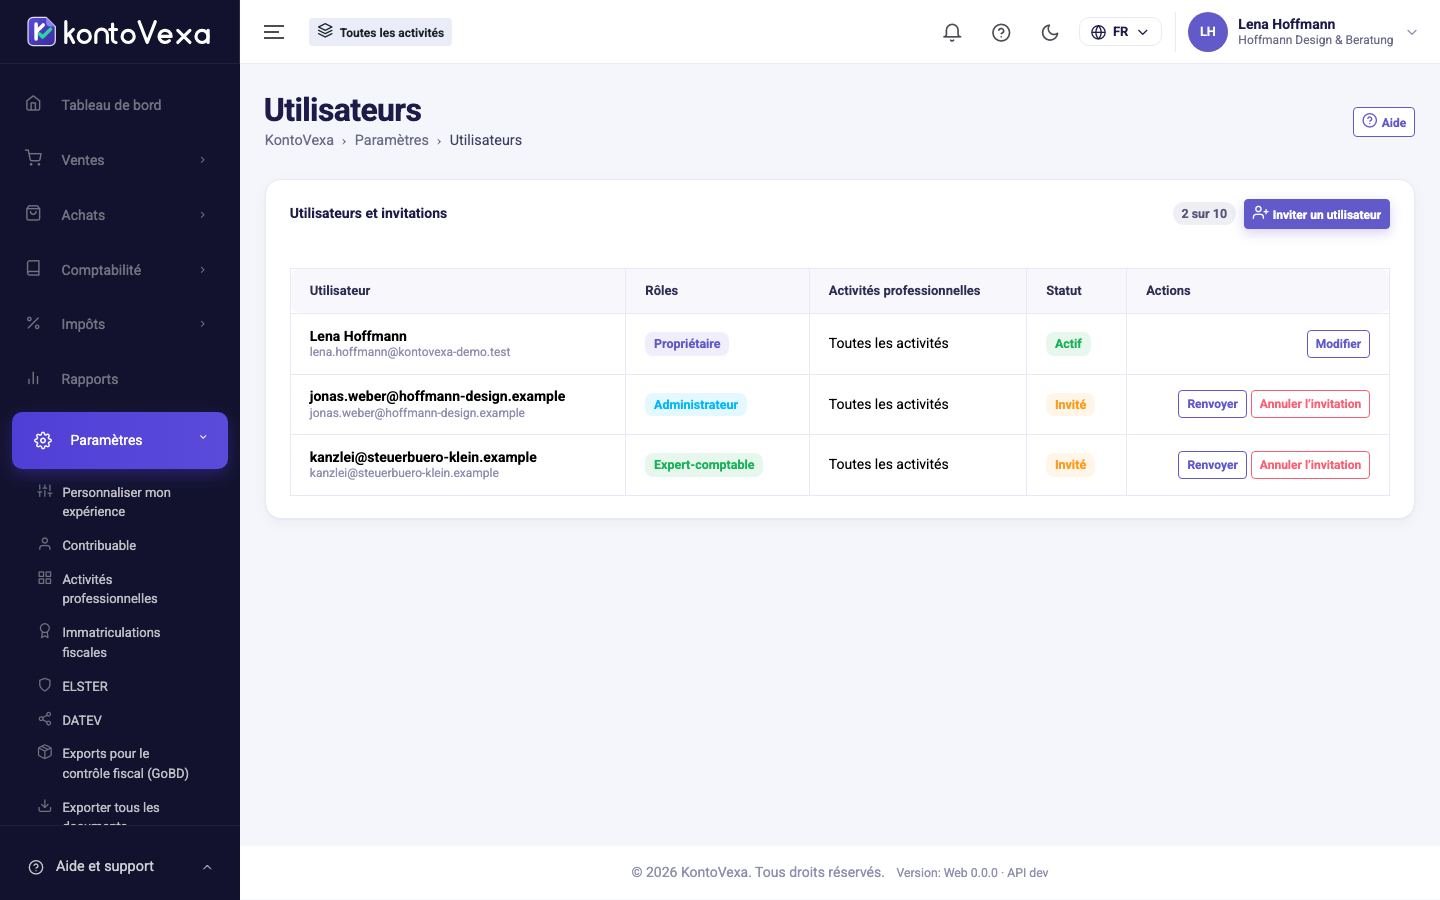
Task: Click Renvoyer for kanzlei invitation
Action: 1212,465
